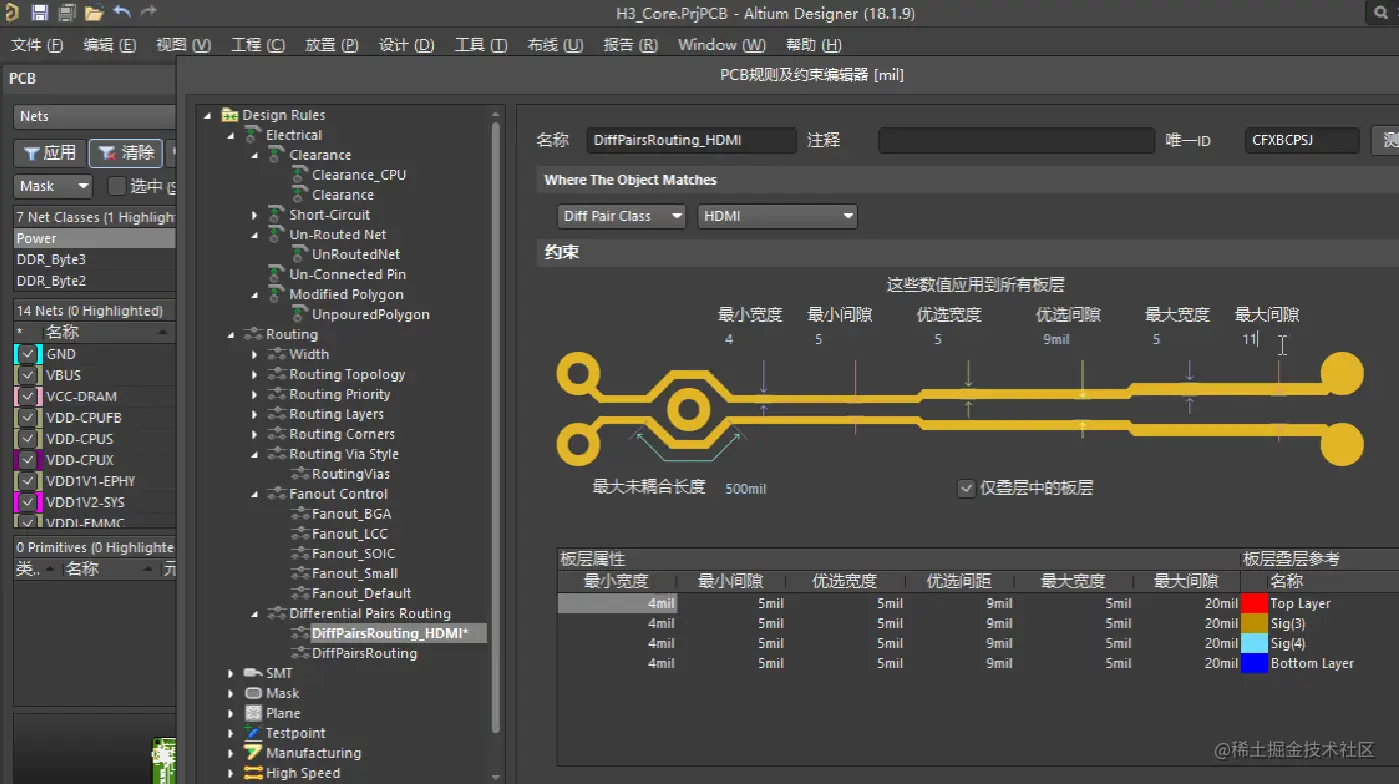Expand the Width rule node
This screenshot has height=784, width=1399.
coord(255,354)
